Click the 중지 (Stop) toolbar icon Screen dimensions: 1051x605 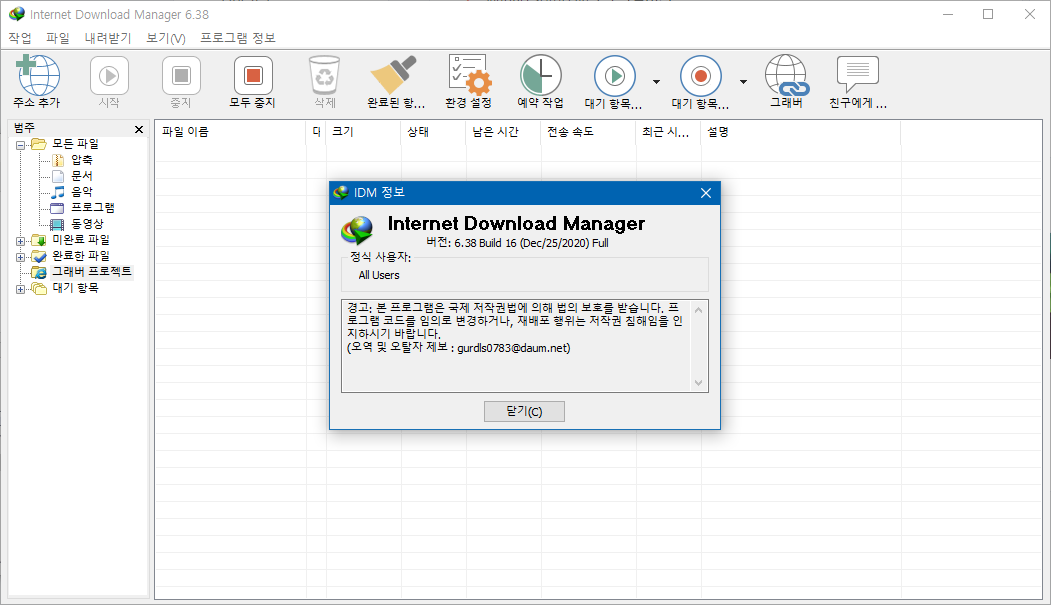click(x=181, y=76)
